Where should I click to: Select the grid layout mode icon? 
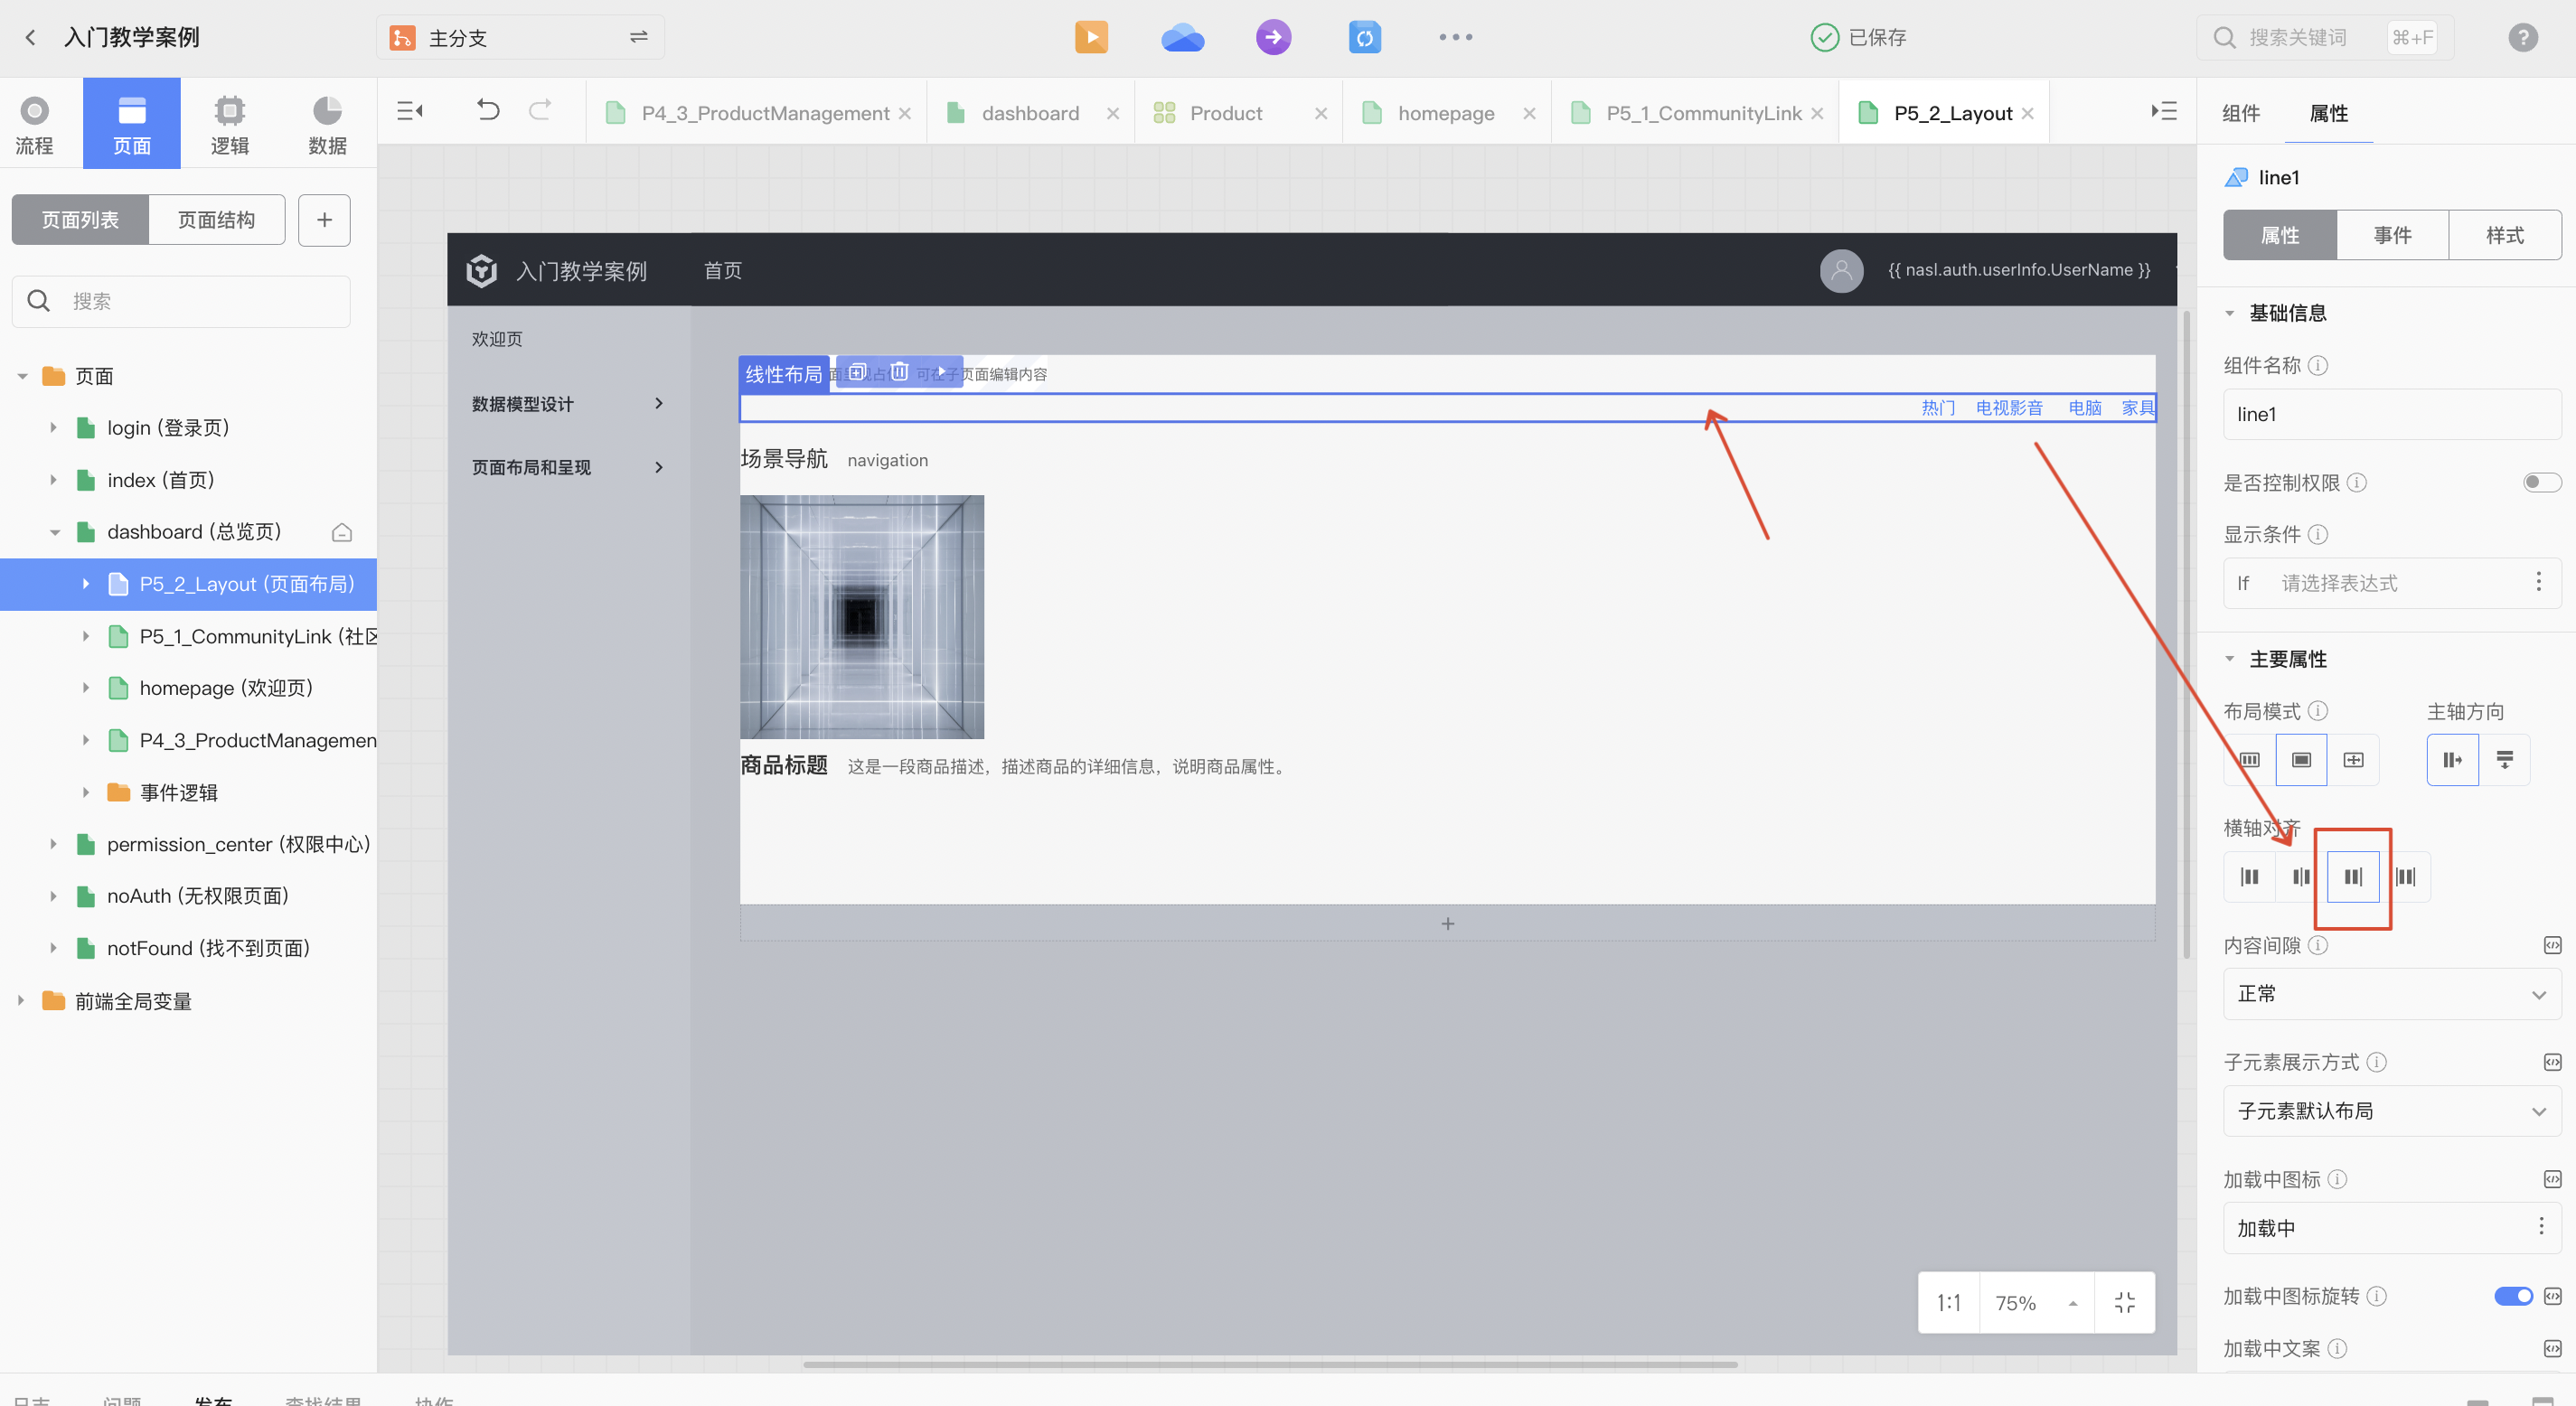pyautogui.click(x=2249, y=758)
